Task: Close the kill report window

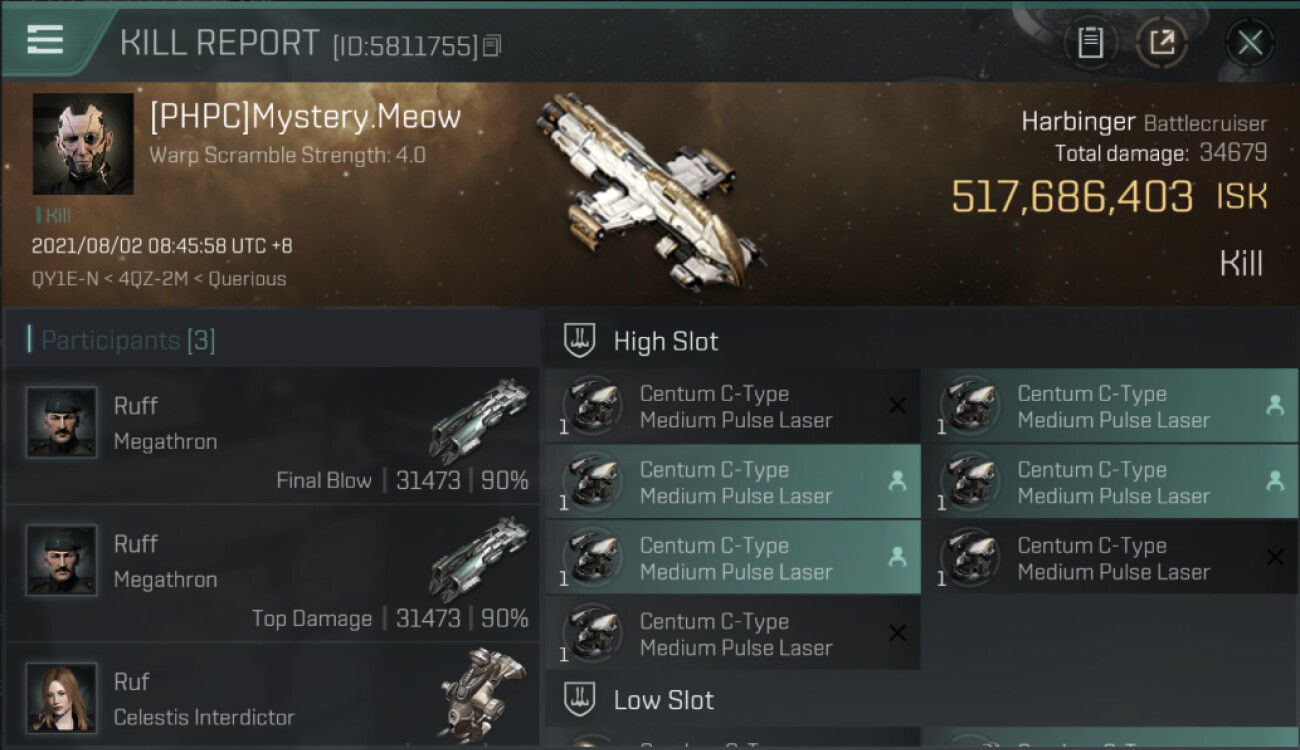Action: pyautogui.click(x=1250, y=42)
